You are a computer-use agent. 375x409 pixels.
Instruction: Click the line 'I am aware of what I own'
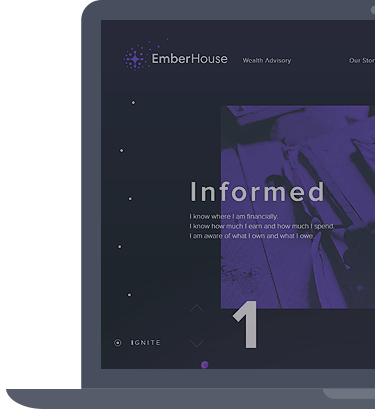click(x=252, y=236)
